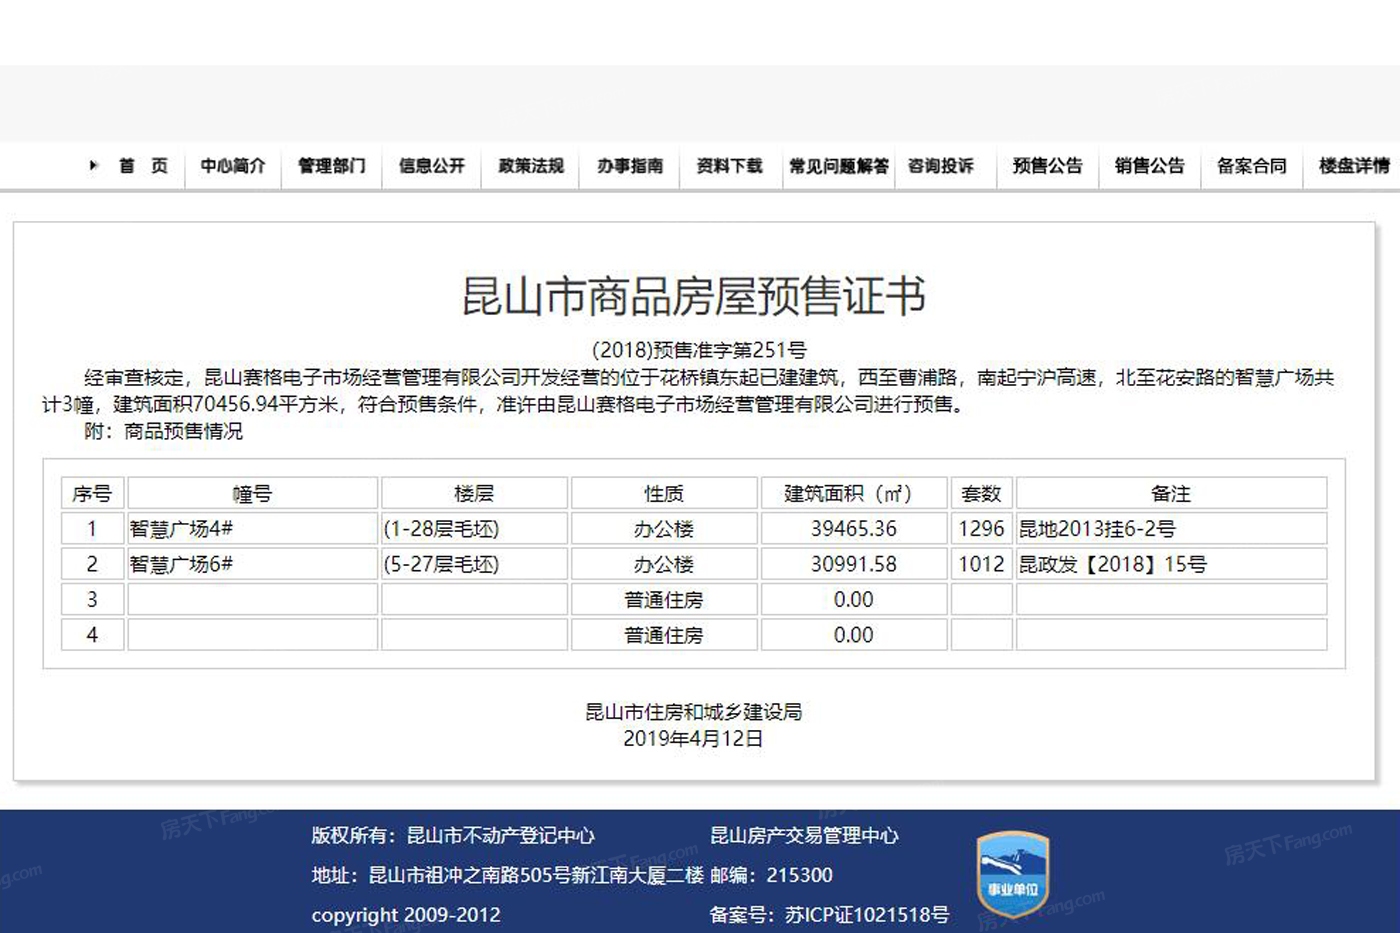
Task: Click 办公楼 in the 智慧广场6# row
Action: tap(664, 564)
